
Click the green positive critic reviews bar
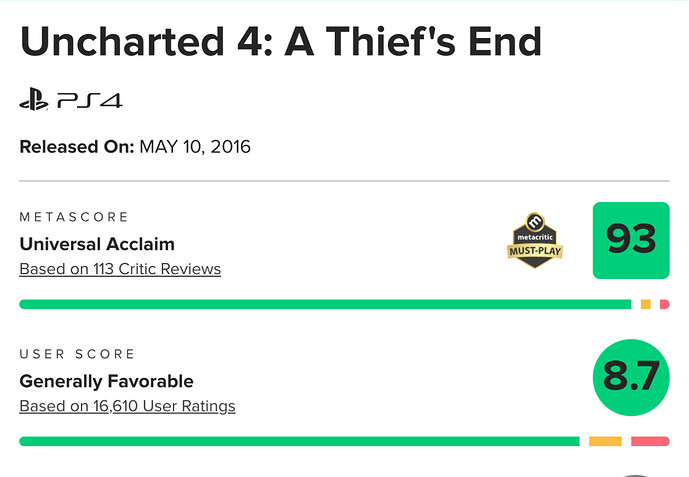coord(325,304)
